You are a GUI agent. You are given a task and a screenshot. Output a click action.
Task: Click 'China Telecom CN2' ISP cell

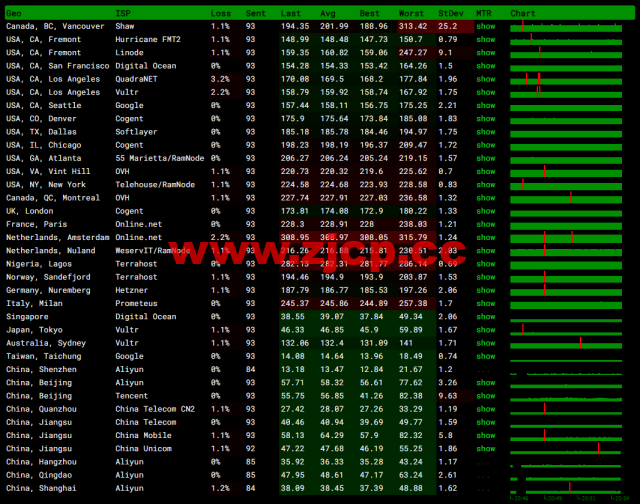[x=155, y=409]
